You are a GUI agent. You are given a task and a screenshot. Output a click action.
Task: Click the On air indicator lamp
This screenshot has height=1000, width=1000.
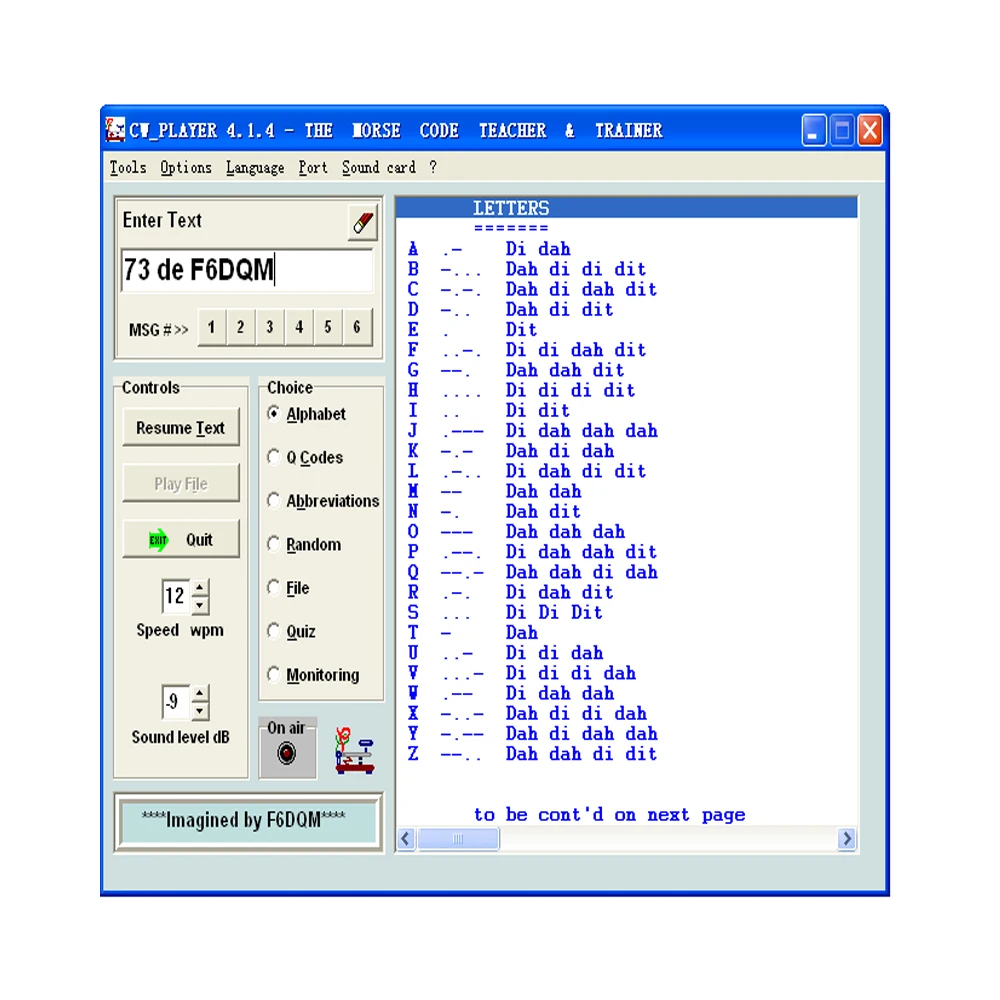pyautogui.click(x=286, y=752)
